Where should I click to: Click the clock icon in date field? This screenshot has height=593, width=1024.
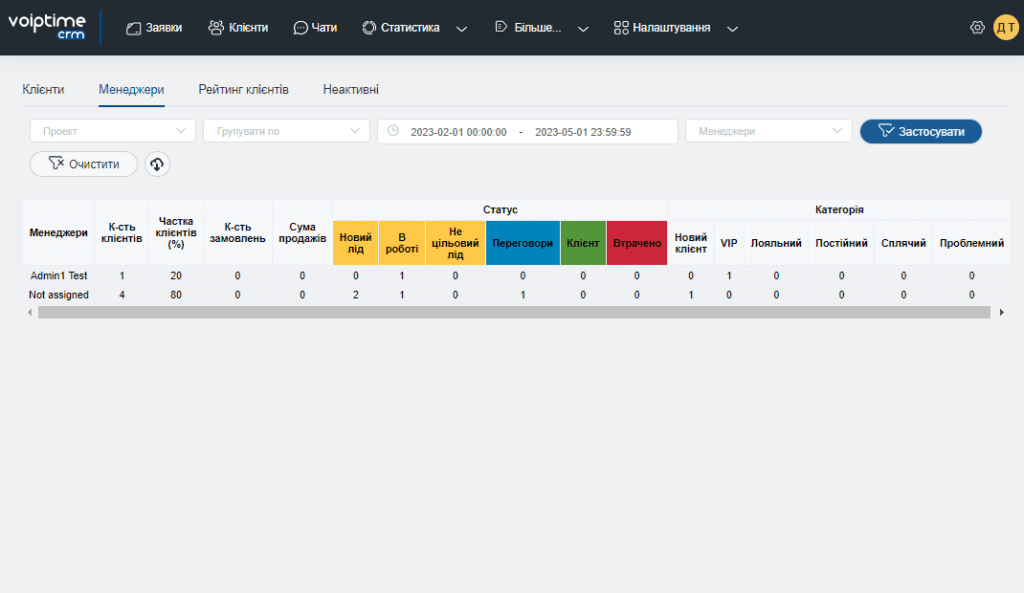(393, 131)
